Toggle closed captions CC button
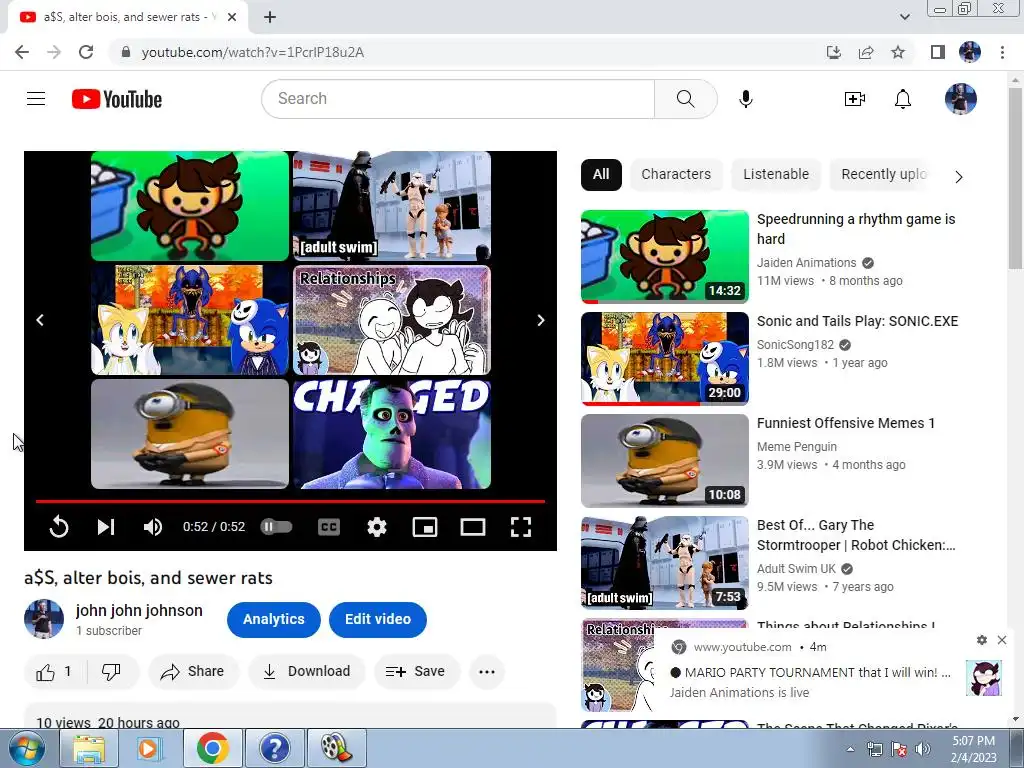This screenshot has height=768, width=1024. pos(328,526)
